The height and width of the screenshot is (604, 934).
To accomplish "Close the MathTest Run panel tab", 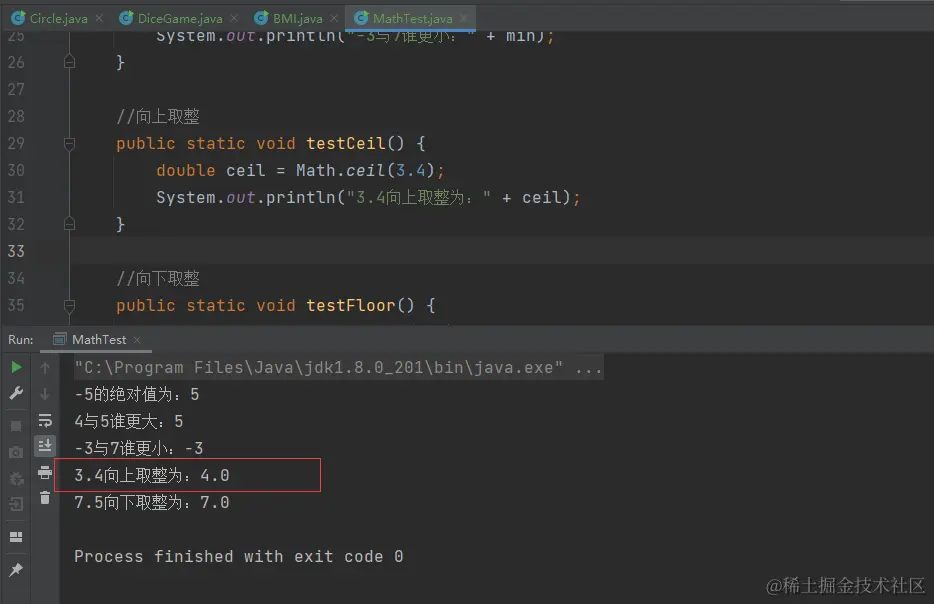I will tap(137, 340).
